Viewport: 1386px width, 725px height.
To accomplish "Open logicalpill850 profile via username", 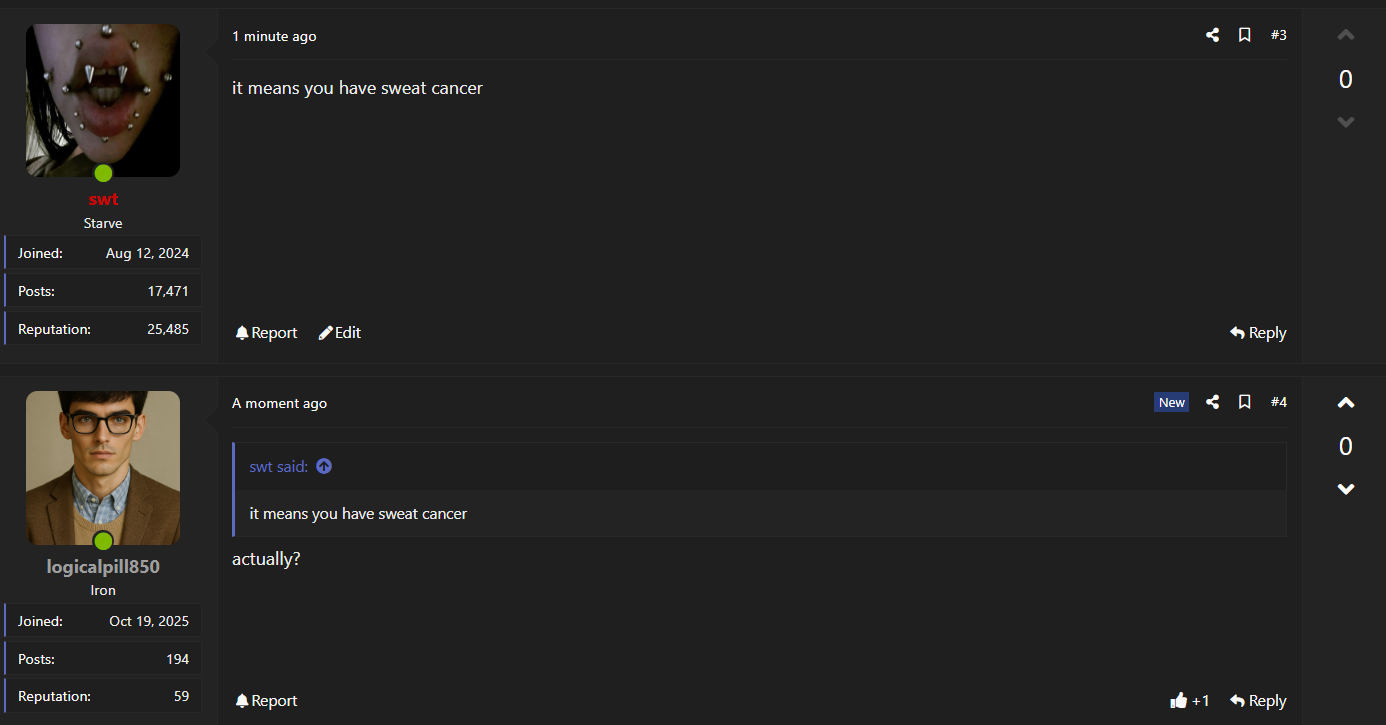I will tap(103, 567).
